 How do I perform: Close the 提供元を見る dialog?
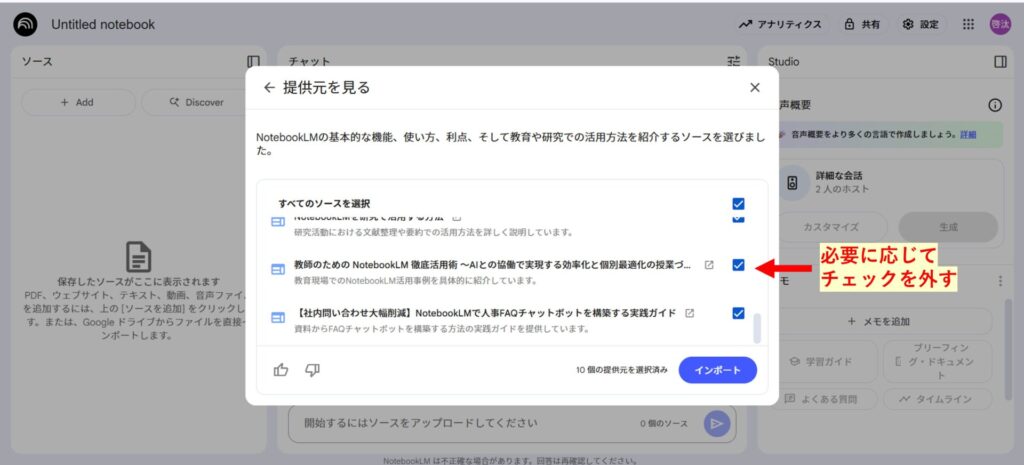coord(755,88)
